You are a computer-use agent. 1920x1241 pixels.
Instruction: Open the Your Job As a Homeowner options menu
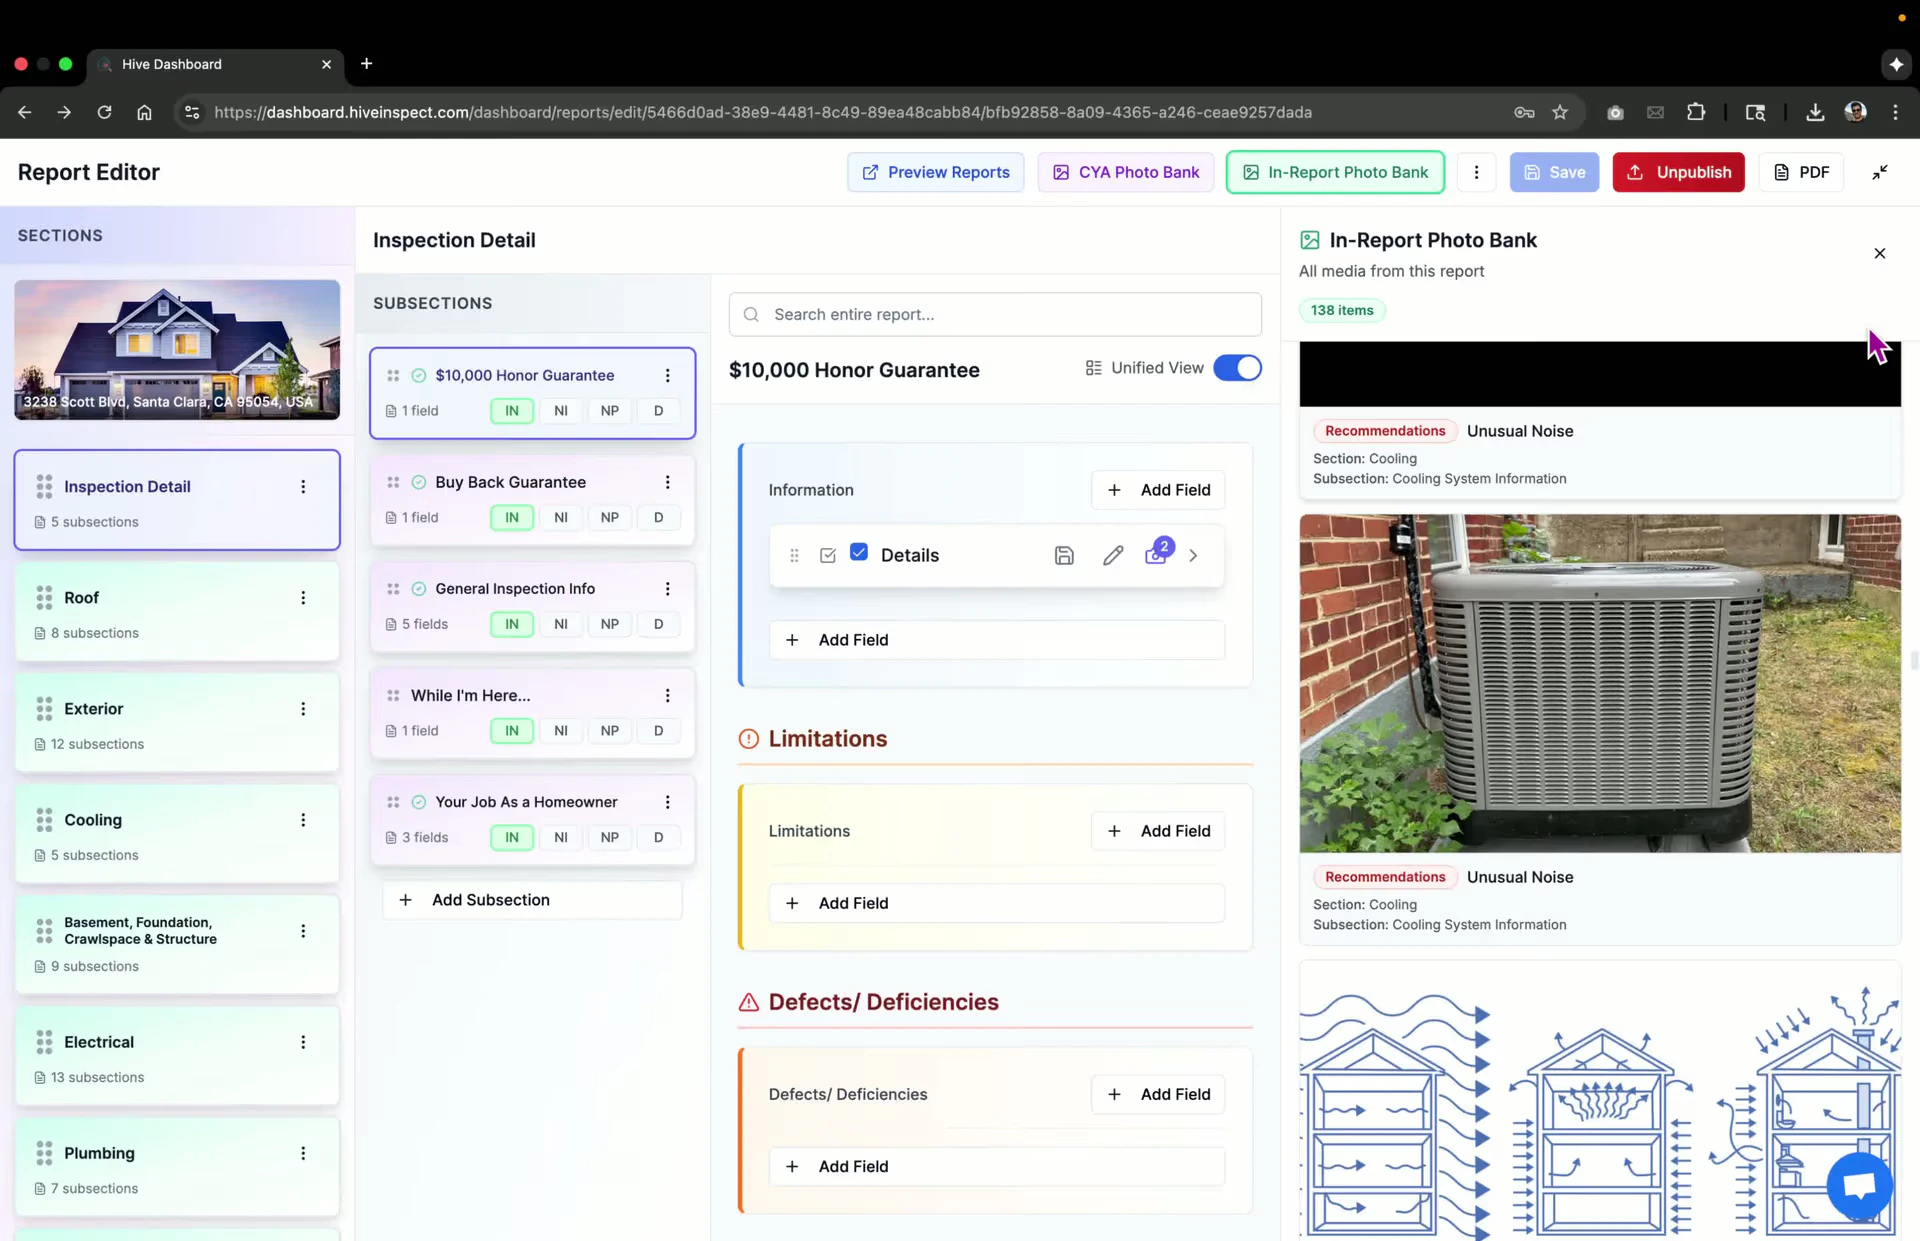[668, 802]
